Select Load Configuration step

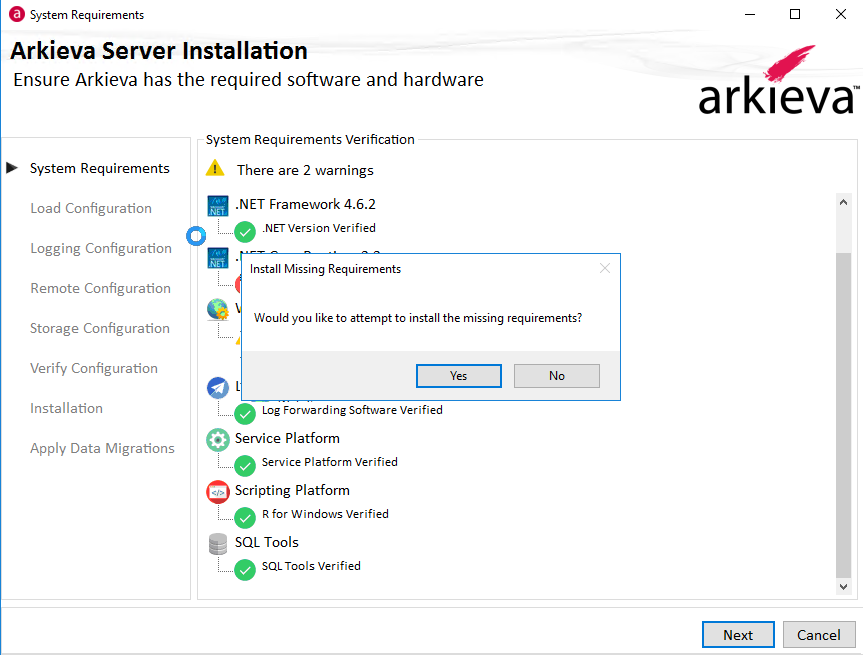91,208
